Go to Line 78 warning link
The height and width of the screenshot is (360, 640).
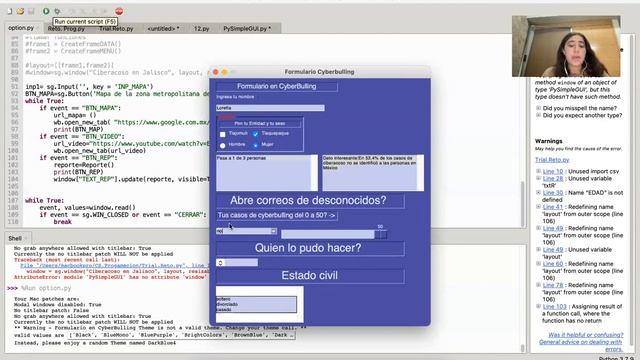click(553, 285)
